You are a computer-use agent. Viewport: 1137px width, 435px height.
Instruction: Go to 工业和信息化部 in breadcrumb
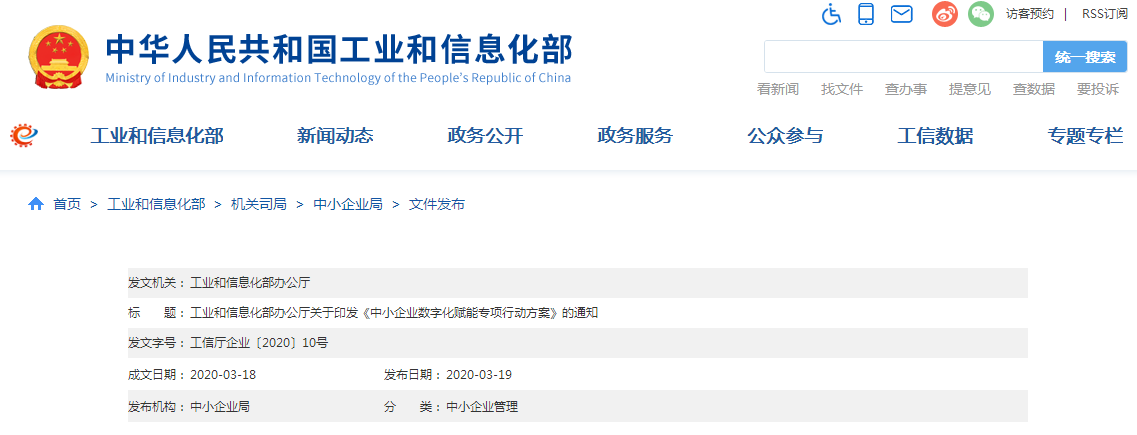(x=157, y=204)
